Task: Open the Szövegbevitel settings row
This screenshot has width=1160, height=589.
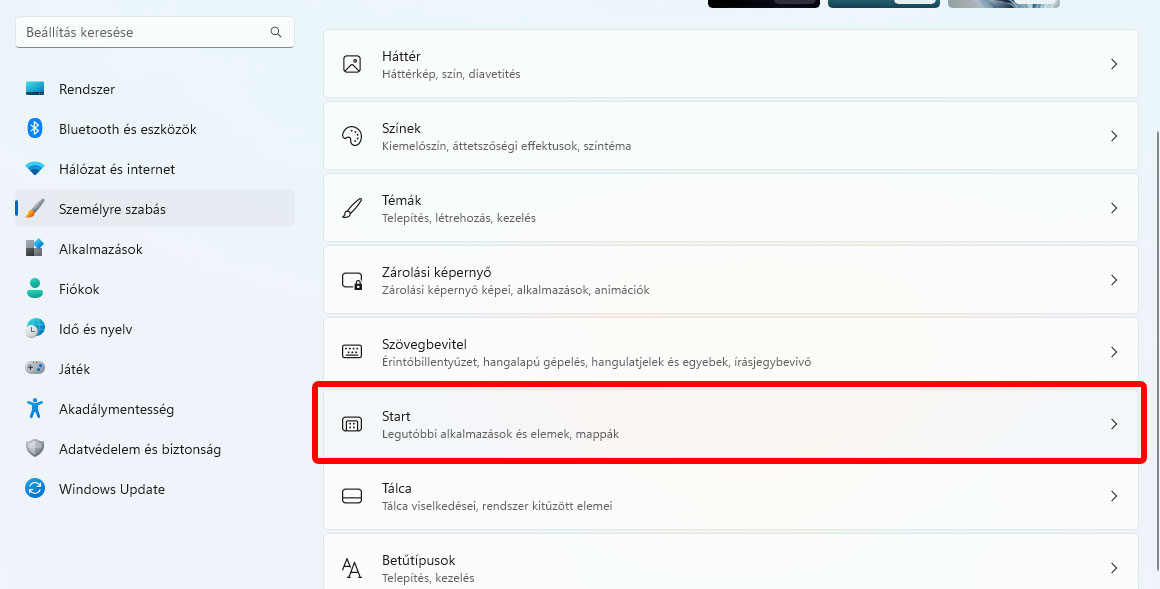Action: (730, 352)
